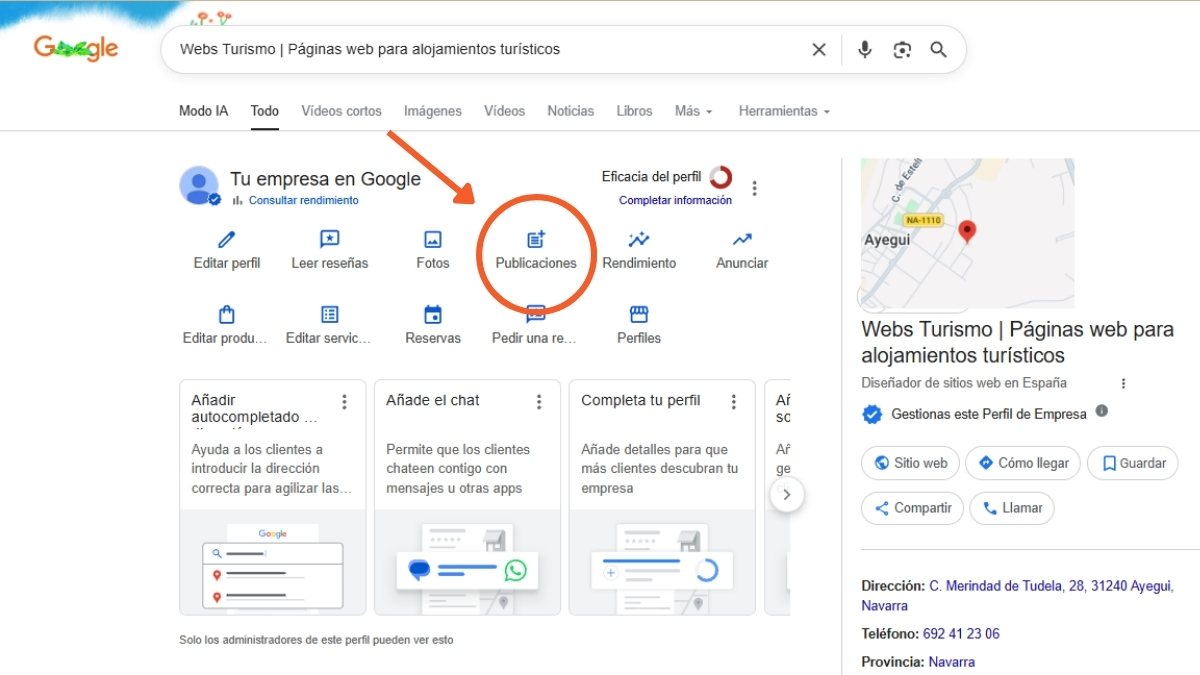Click the Cómo llegar button
This screenshot has width=1200, height=675.
coord(1022,463)
